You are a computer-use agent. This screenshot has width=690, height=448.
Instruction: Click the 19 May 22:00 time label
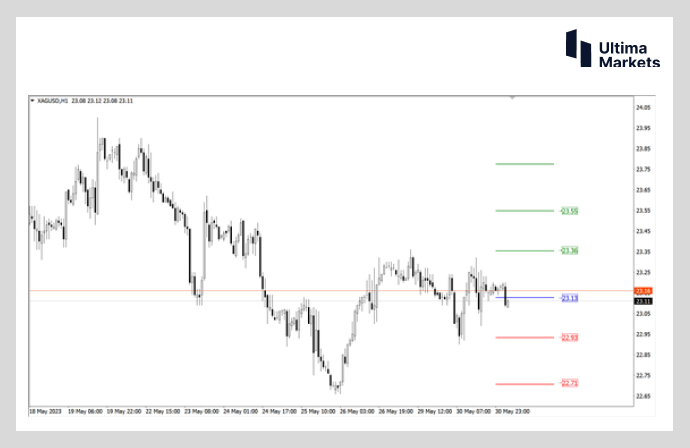pos(124,411)
